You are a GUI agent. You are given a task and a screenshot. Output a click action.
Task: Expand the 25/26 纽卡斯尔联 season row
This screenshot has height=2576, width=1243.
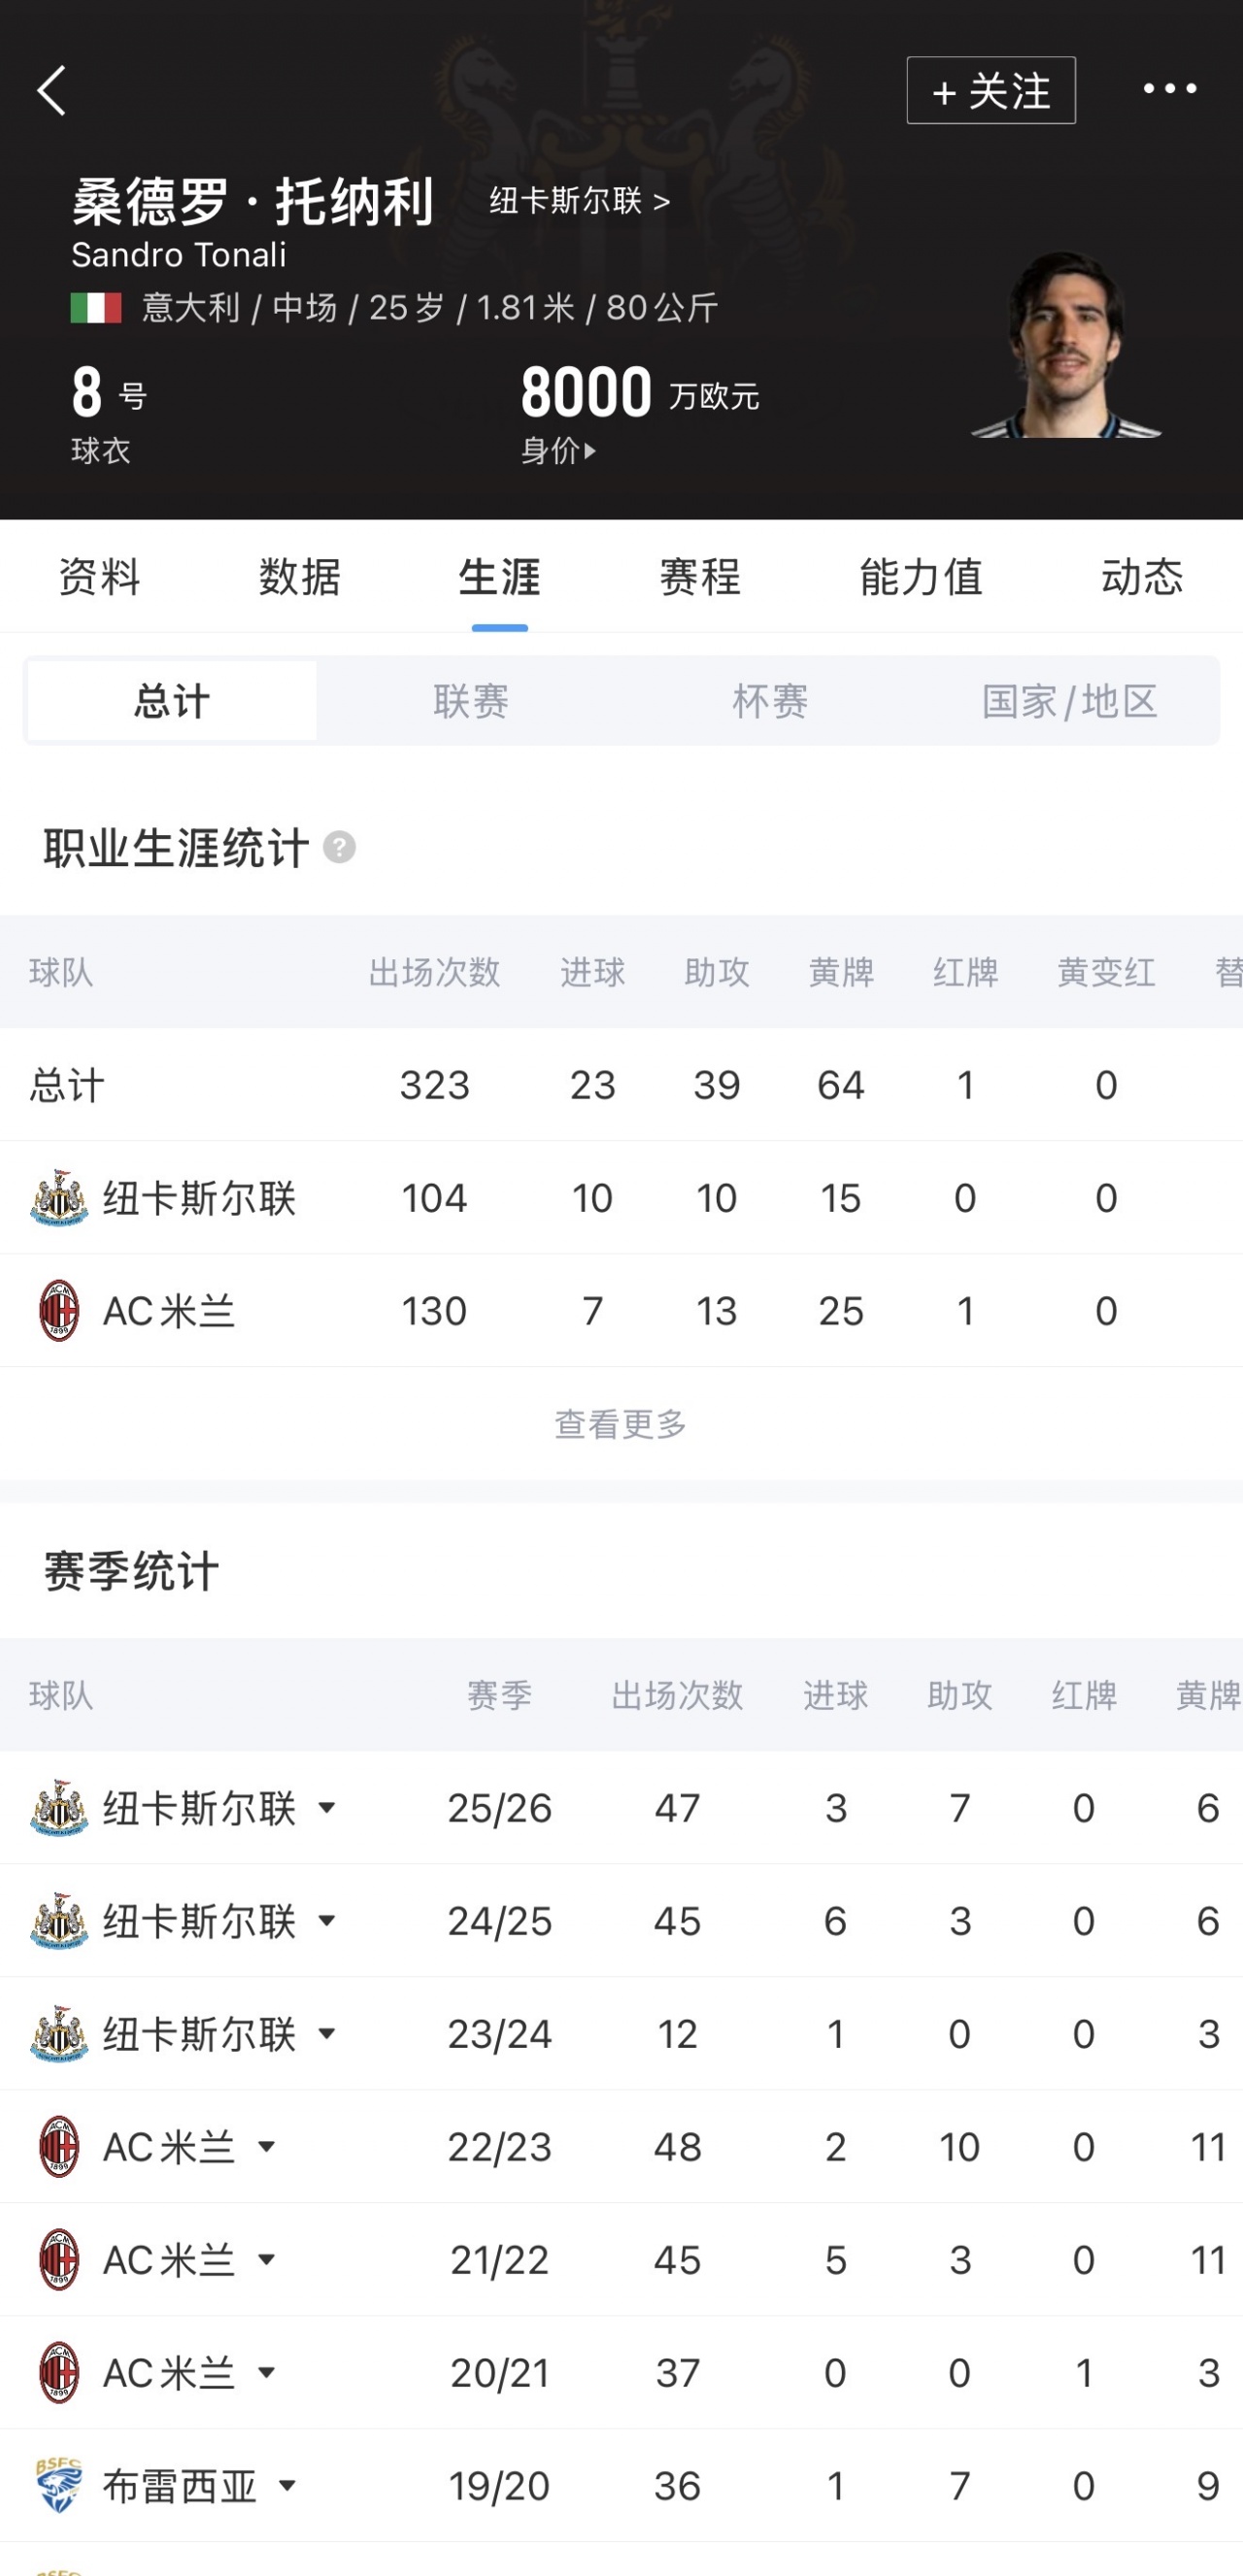pyautogui.click(x=326, y=1808)
